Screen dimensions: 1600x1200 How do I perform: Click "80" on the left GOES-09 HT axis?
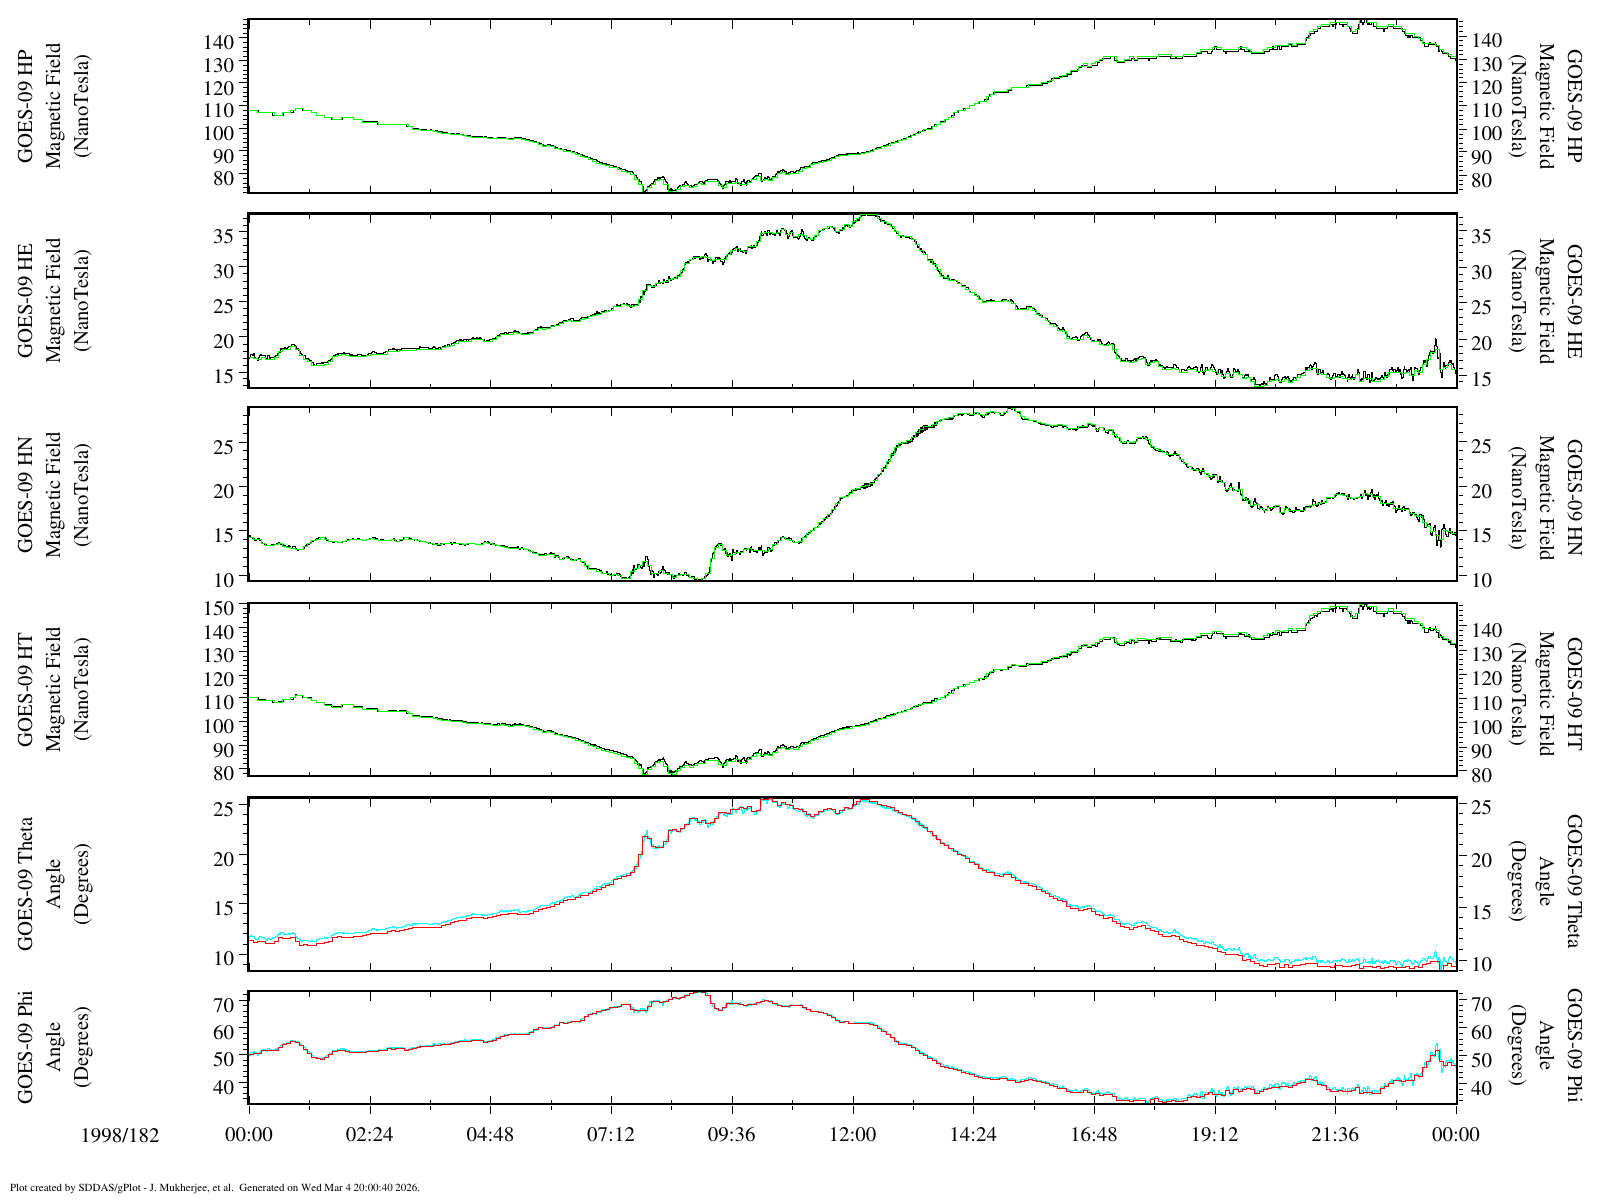tap(223, 772)
